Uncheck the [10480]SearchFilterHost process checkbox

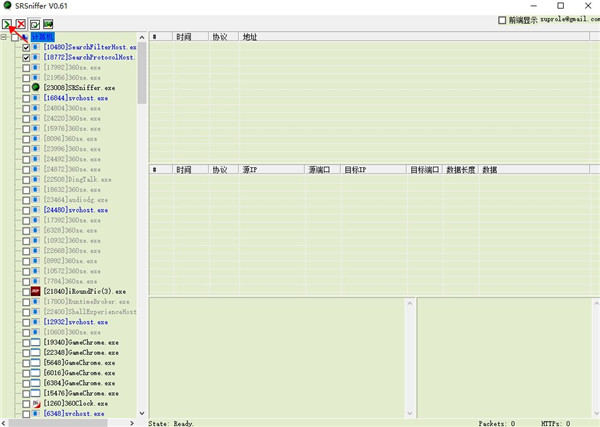click(x=26, y=47)
